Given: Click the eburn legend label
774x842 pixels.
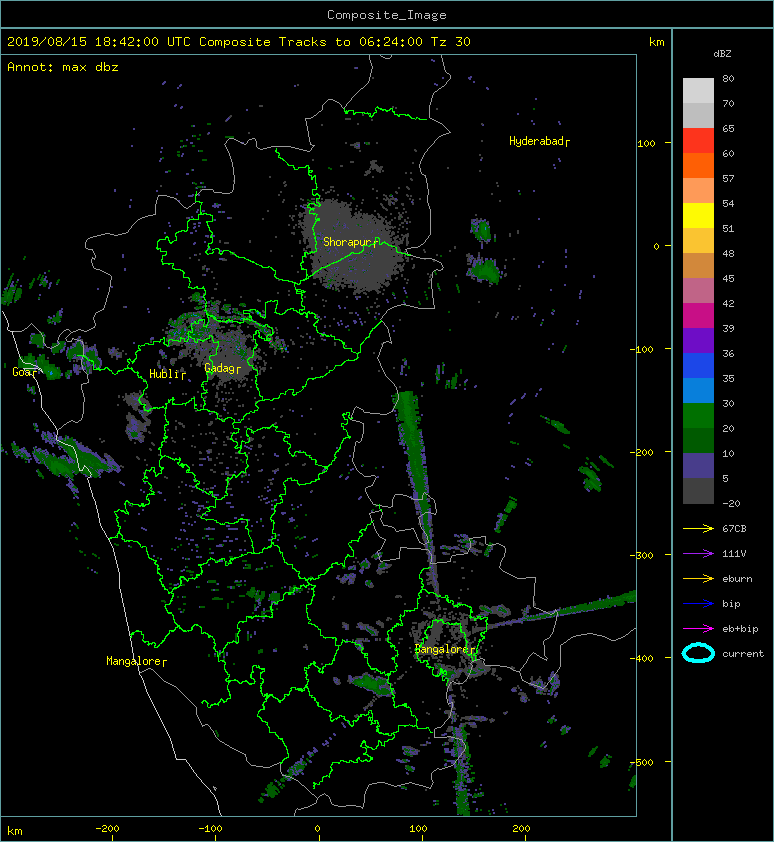Looking at the screenshot, I should click(737, 579).
